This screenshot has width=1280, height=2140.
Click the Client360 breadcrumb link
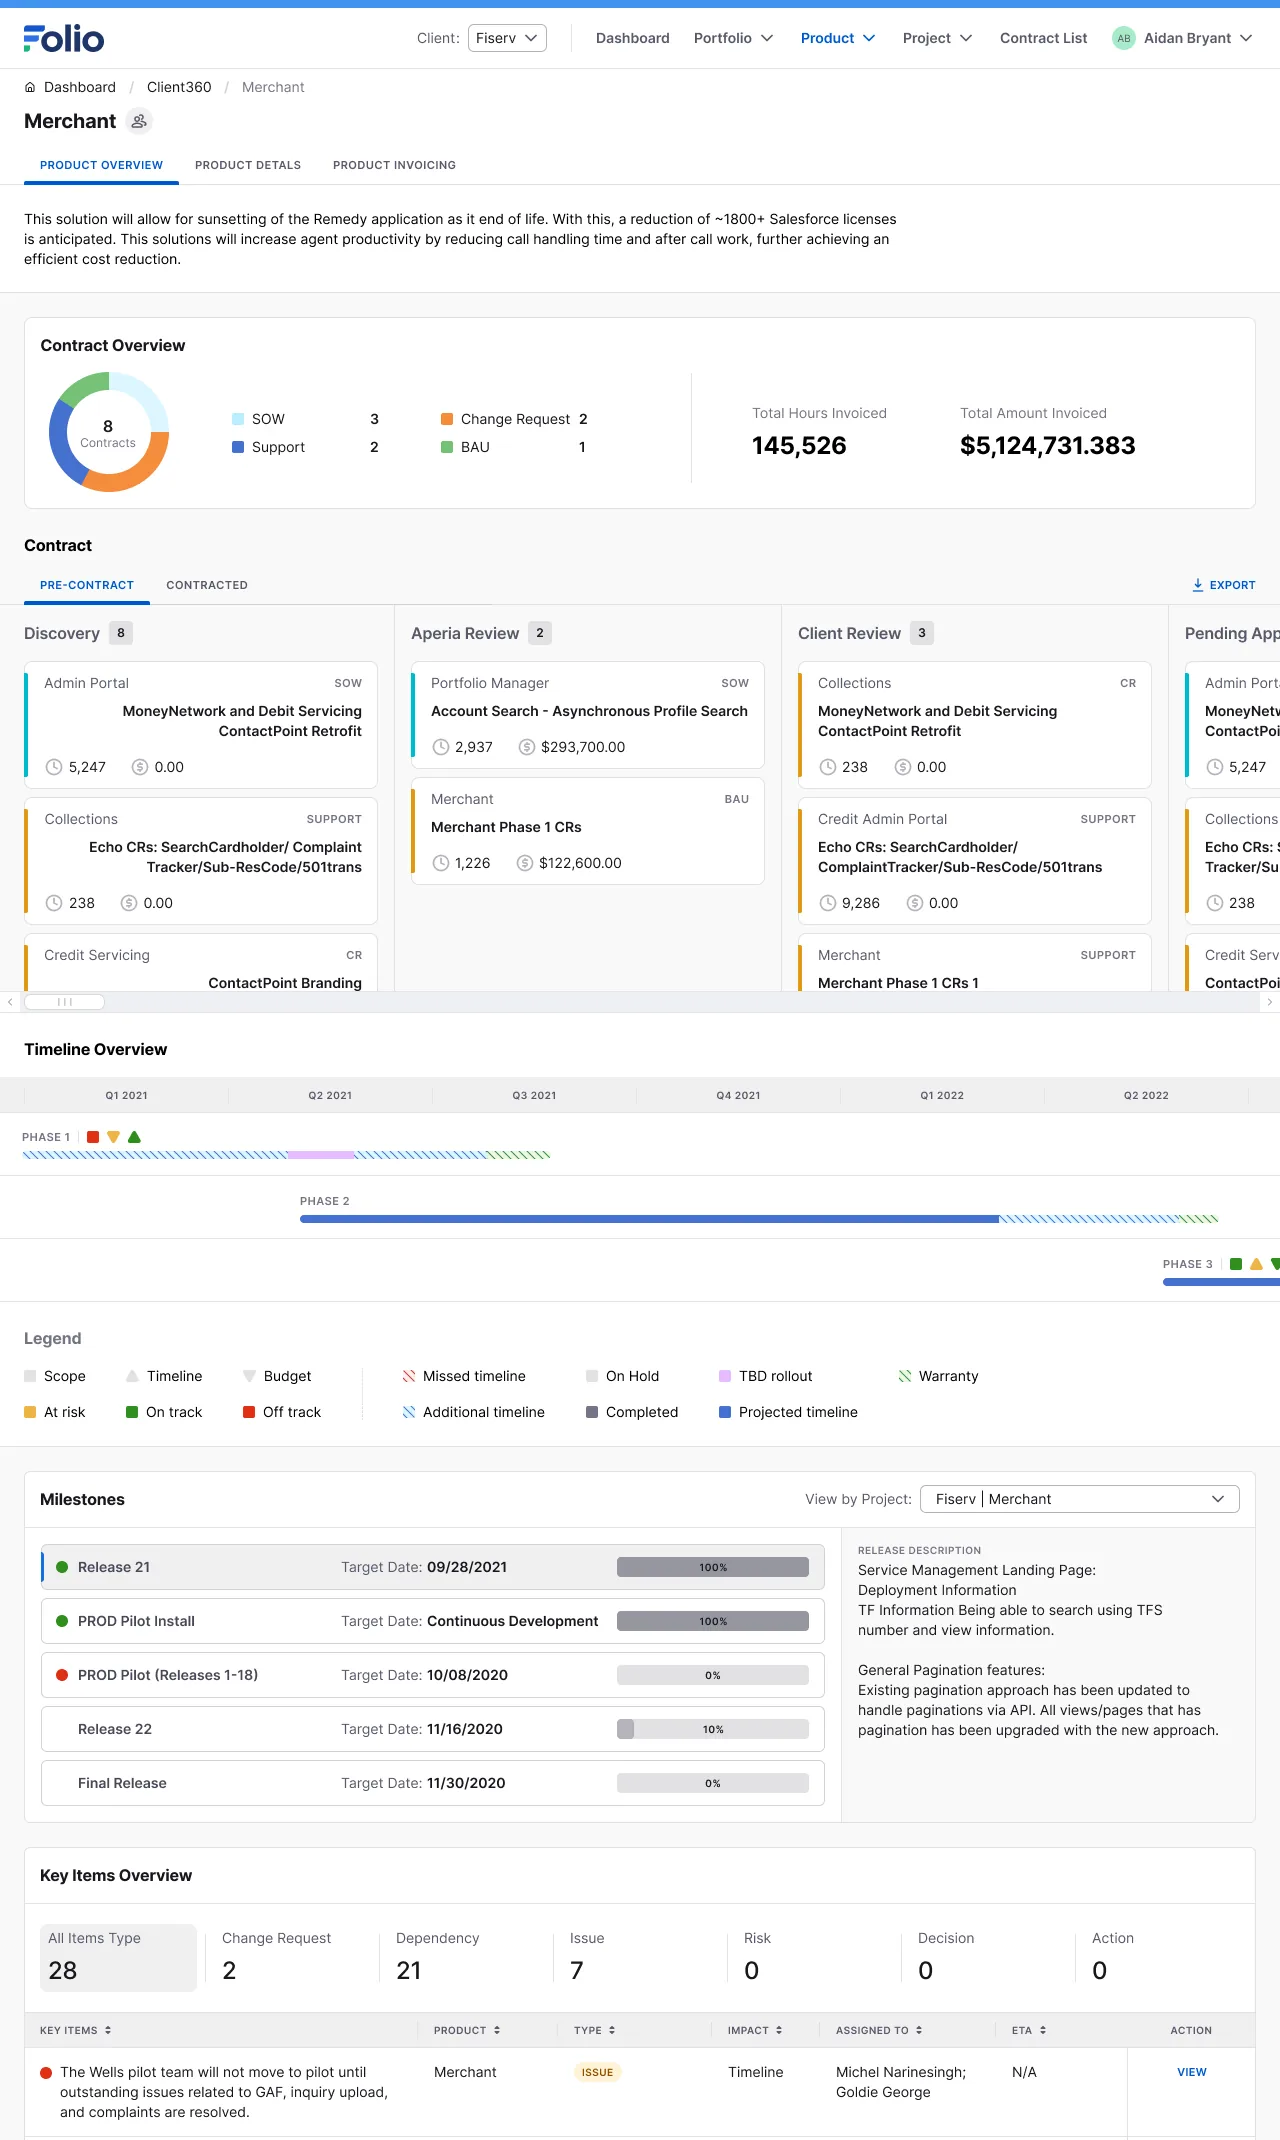pos(179,87)
